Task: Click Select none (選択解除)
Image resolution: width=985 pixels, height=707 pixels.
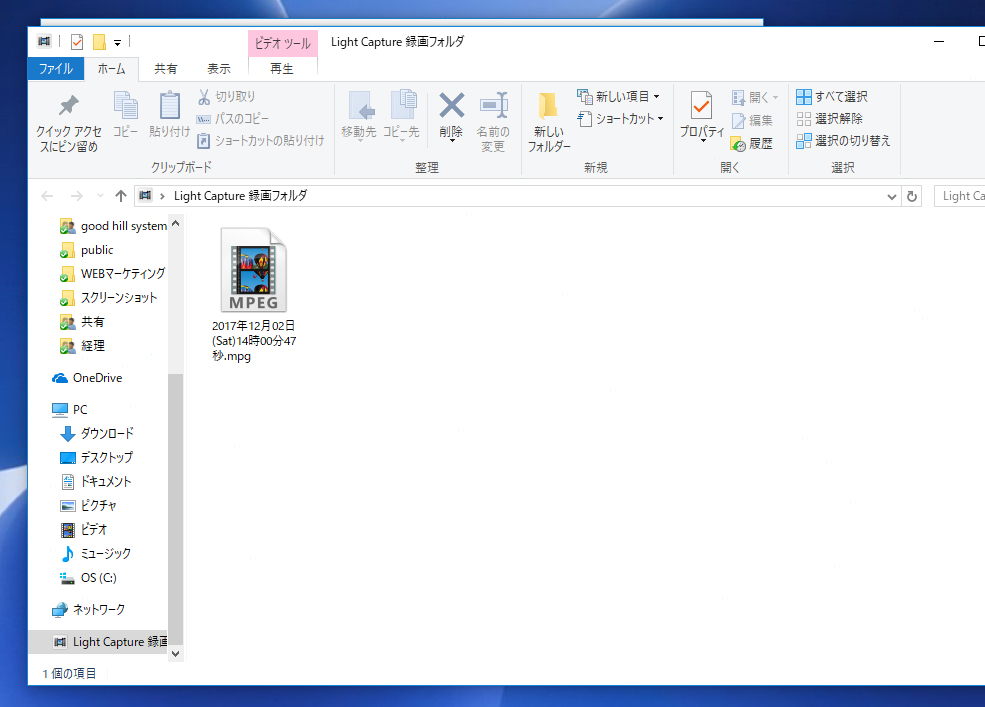Action: [829, 119]
